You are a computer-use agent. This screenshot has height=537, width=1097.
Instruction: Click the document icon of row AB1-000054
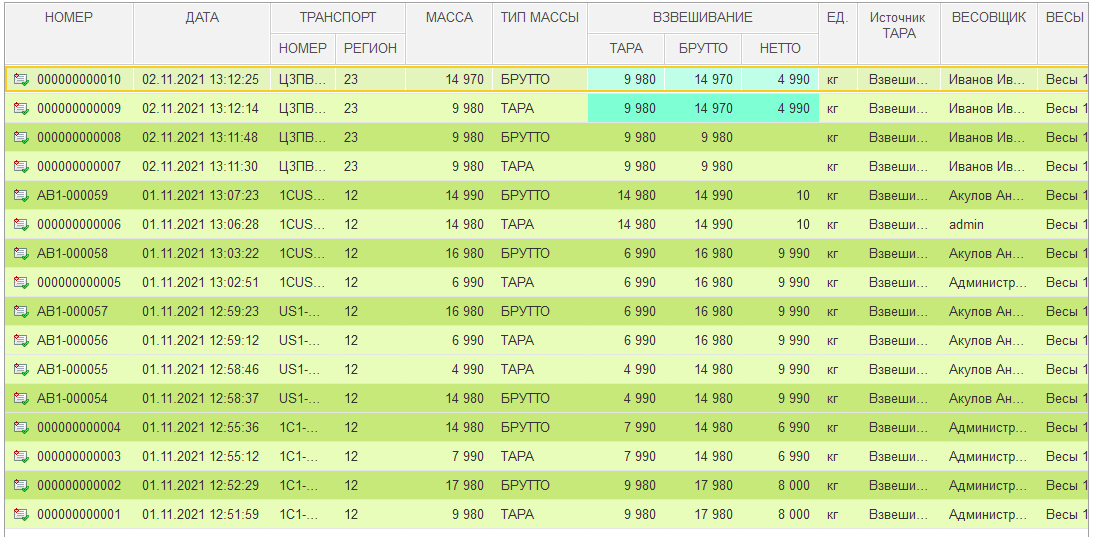(x=21, y=399)
